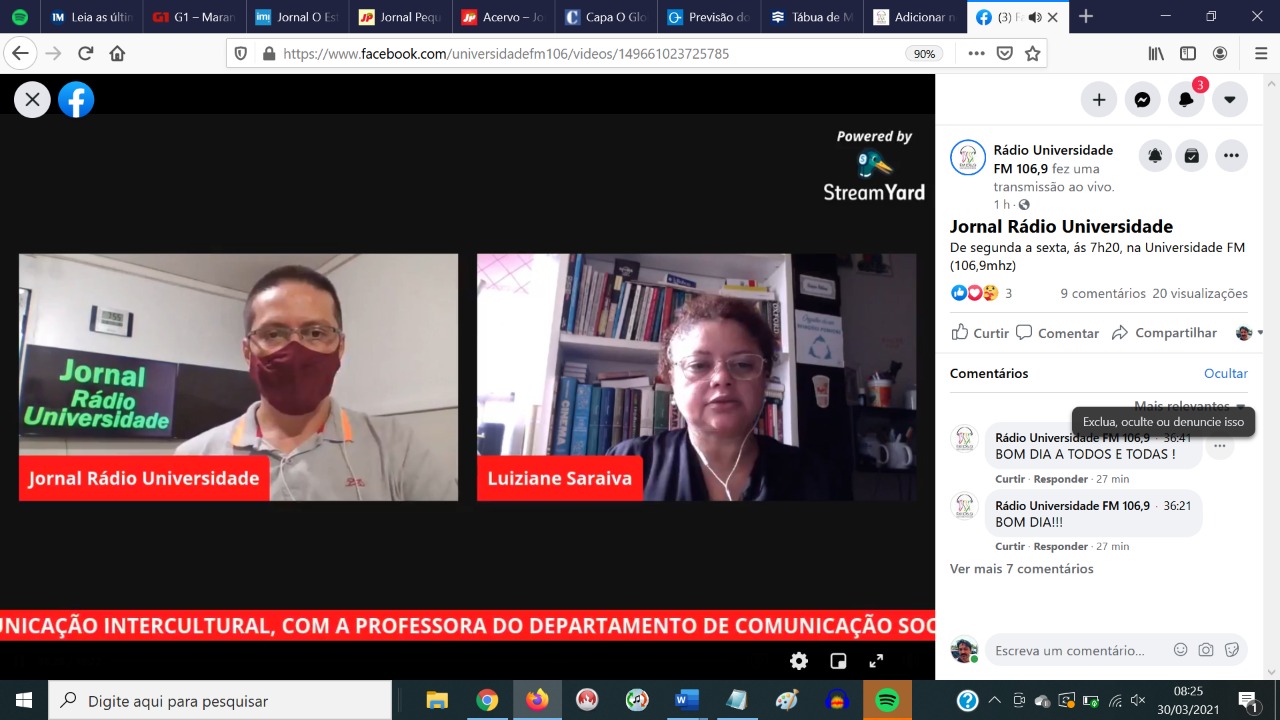
Task: Reload the current page
Action: (86, 54)
